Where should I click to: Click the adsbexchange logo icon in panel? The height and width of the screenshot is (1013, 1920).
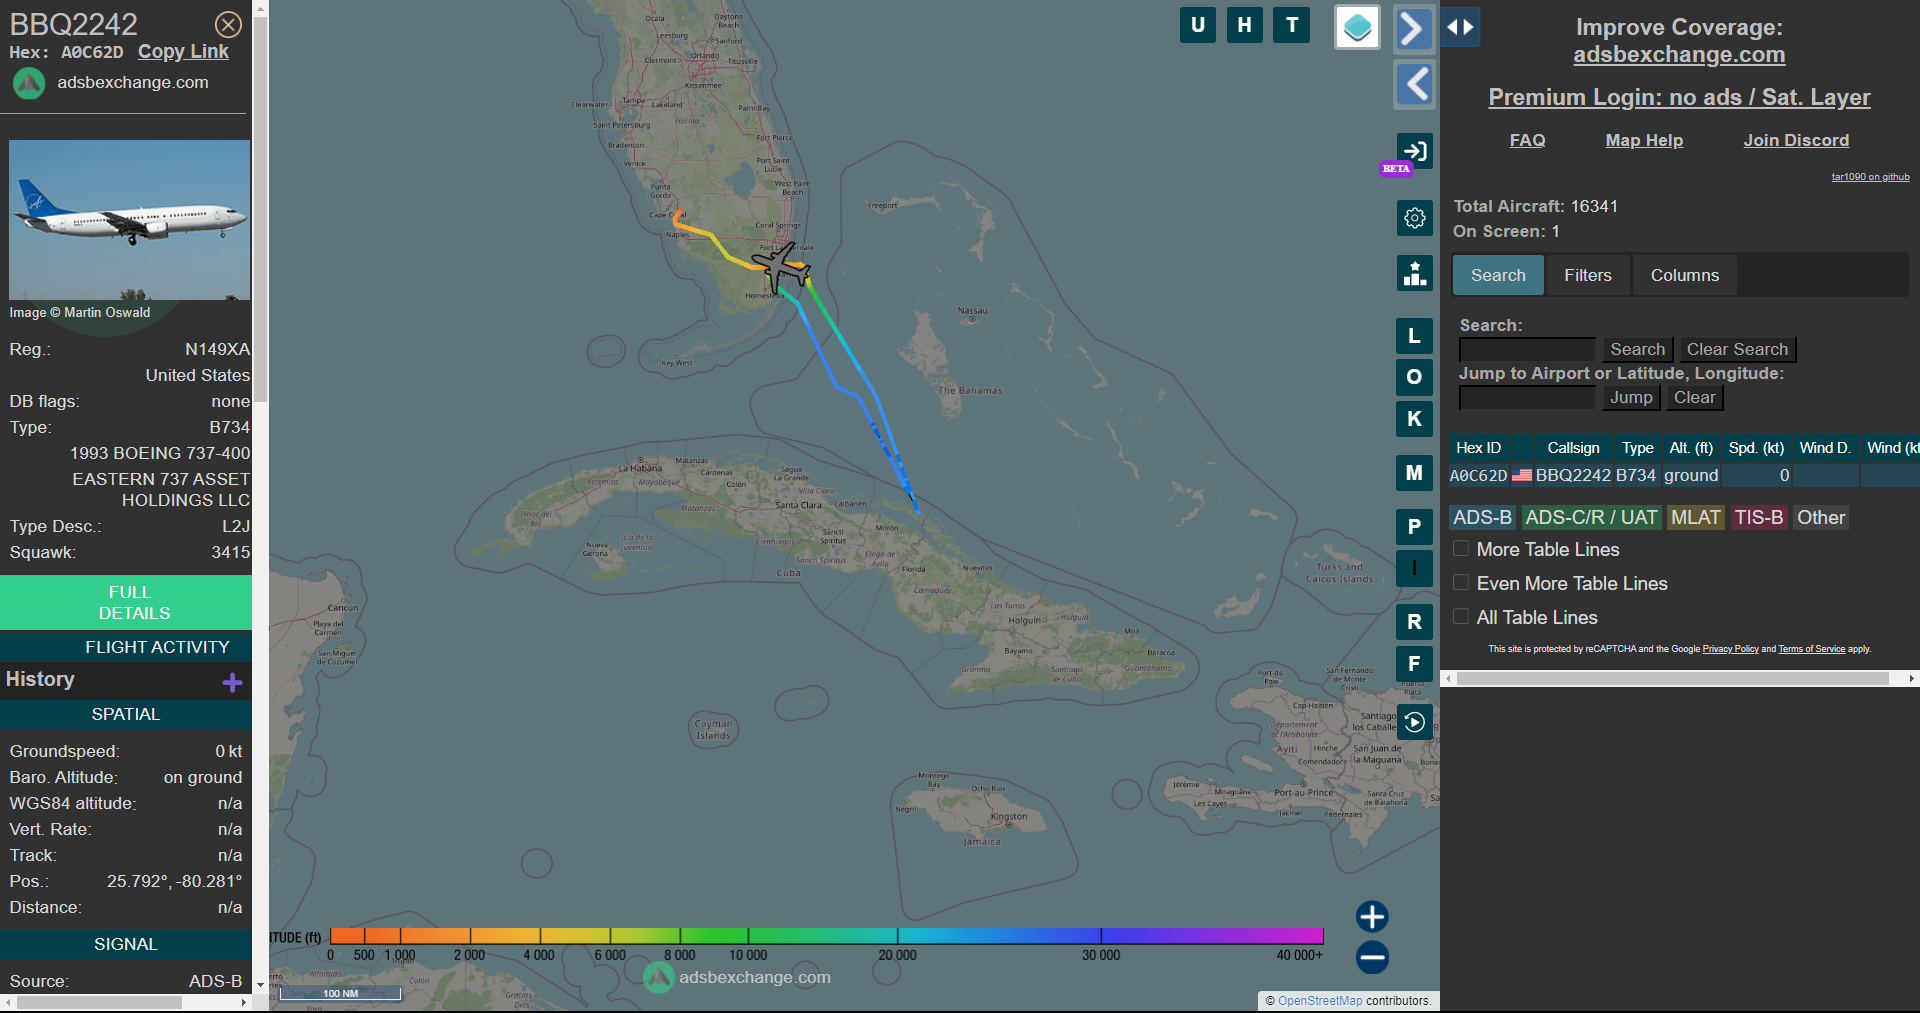click(x=29, y=83)
